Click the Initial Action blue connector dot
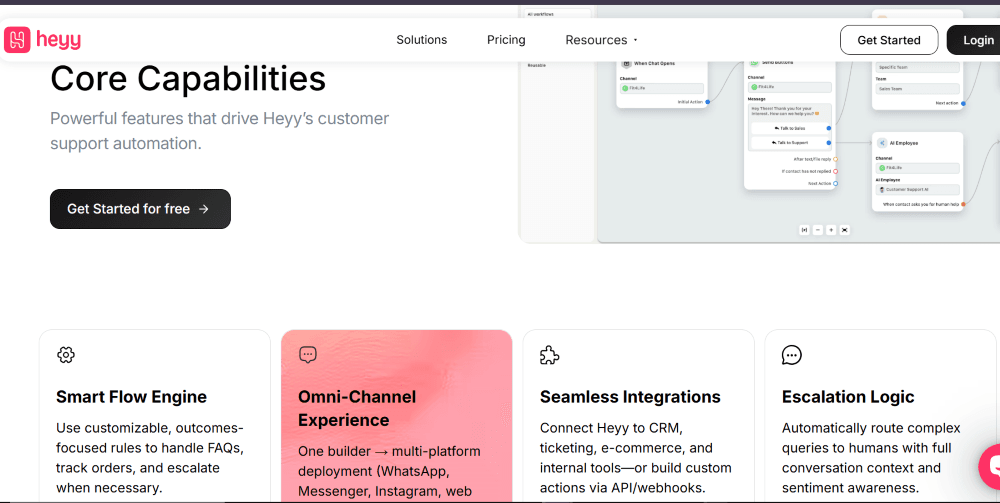1000x503 pixels. point(707,102)
